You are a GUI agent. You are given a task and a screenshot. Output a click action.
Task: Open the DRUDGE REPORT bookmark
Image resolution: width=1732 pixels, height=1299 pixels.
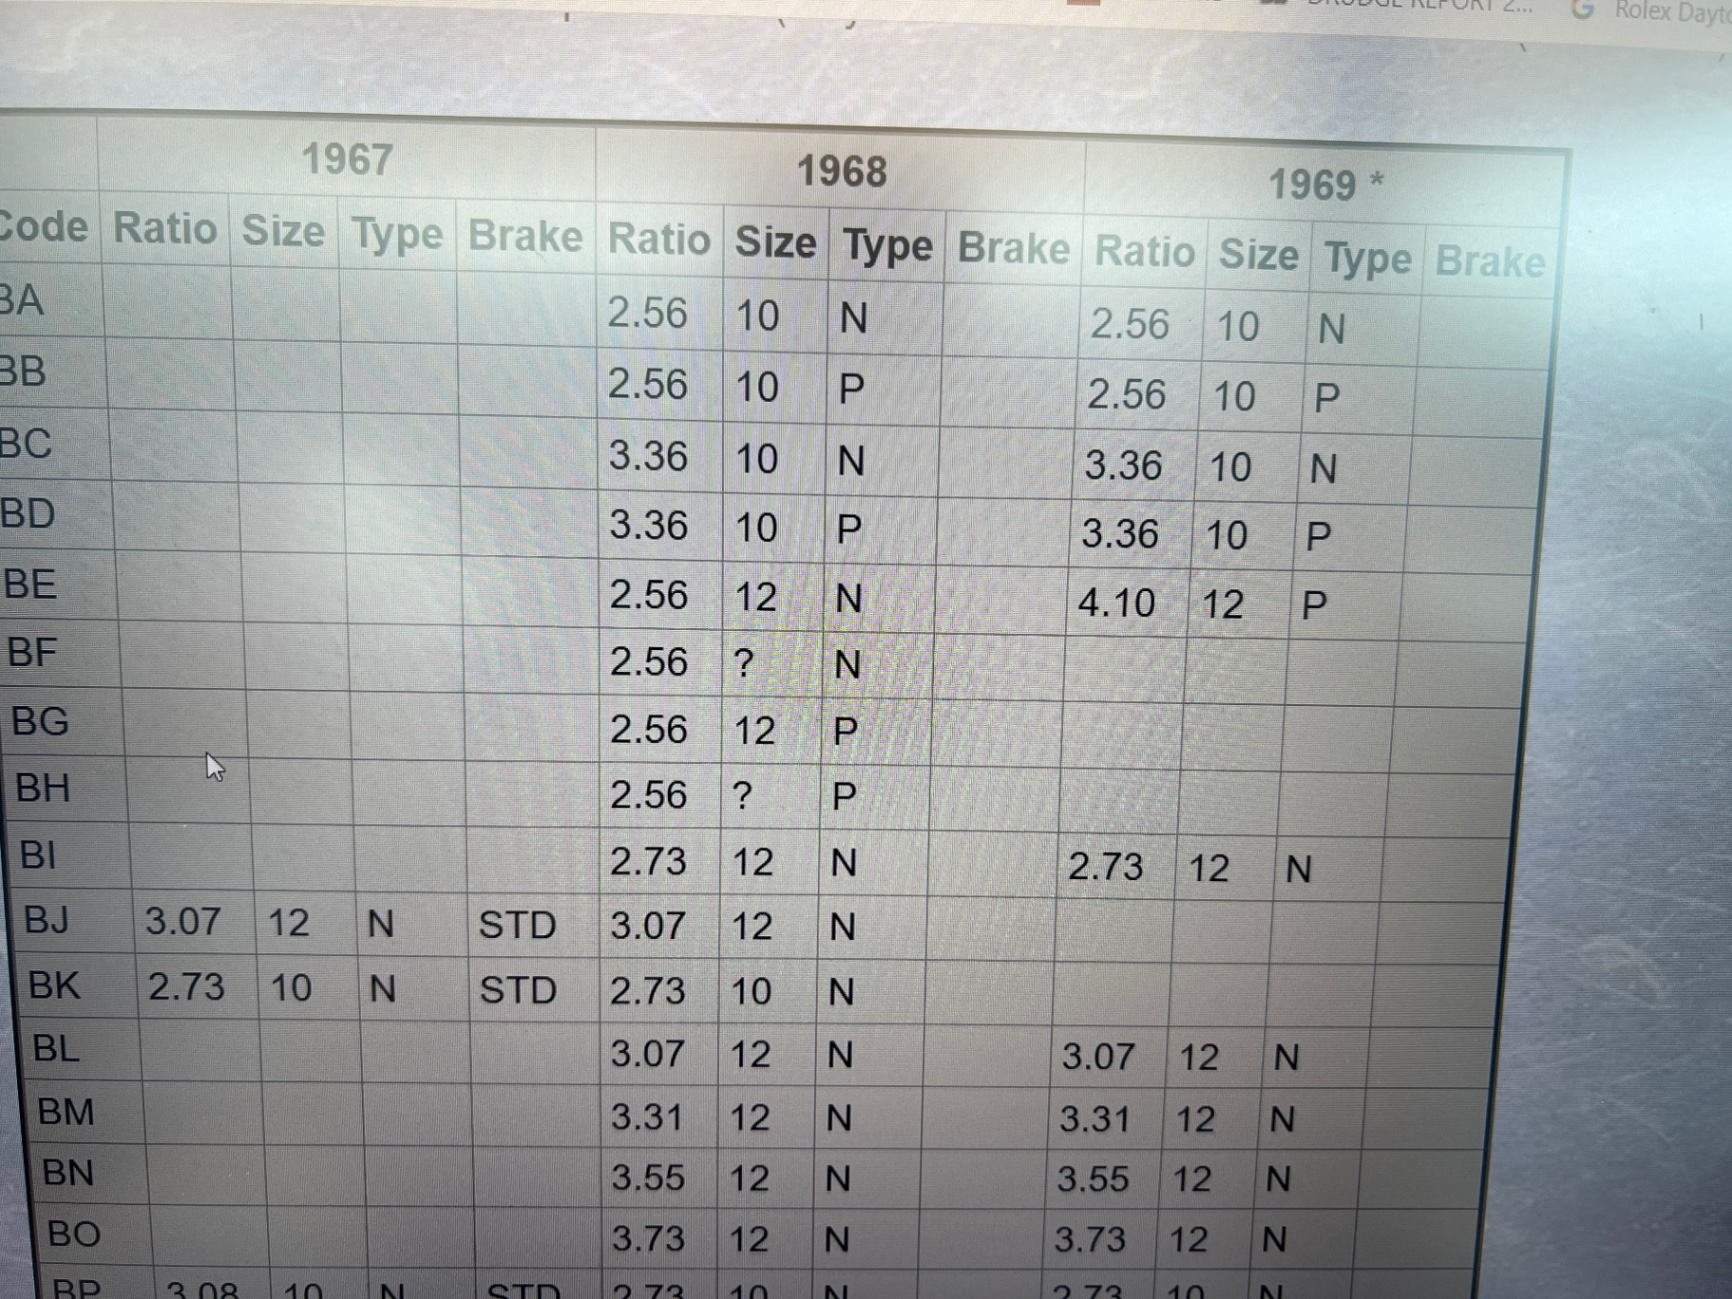1420,5
